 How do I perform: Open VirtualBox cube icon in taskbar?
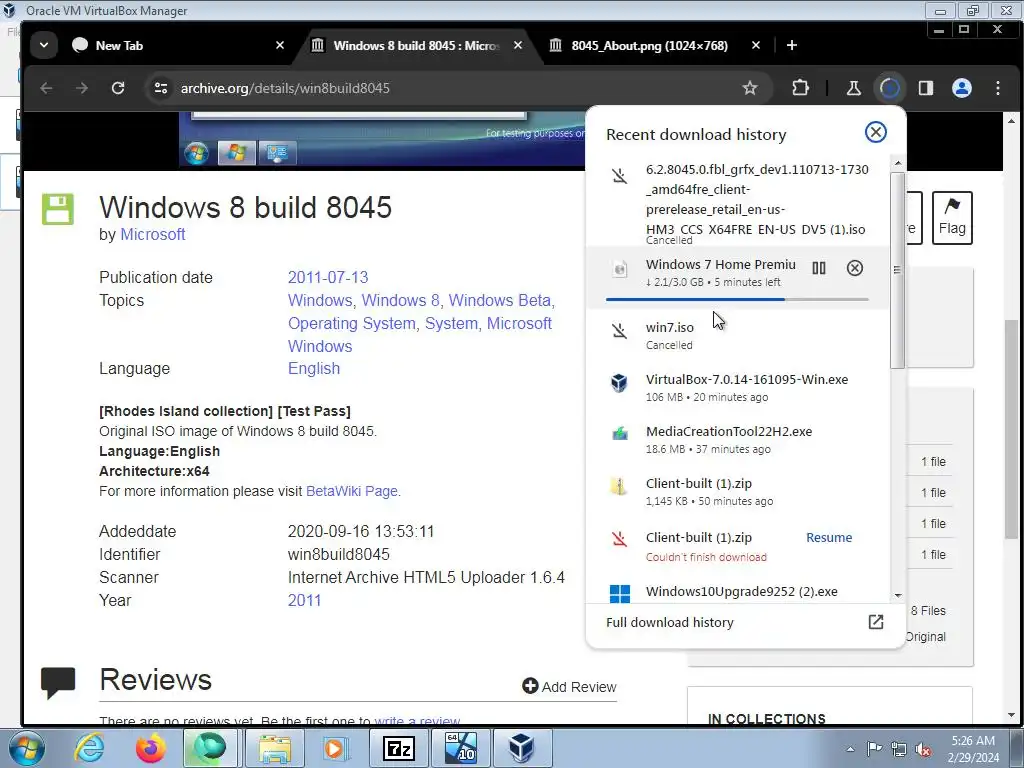click(x=522, y=748)
